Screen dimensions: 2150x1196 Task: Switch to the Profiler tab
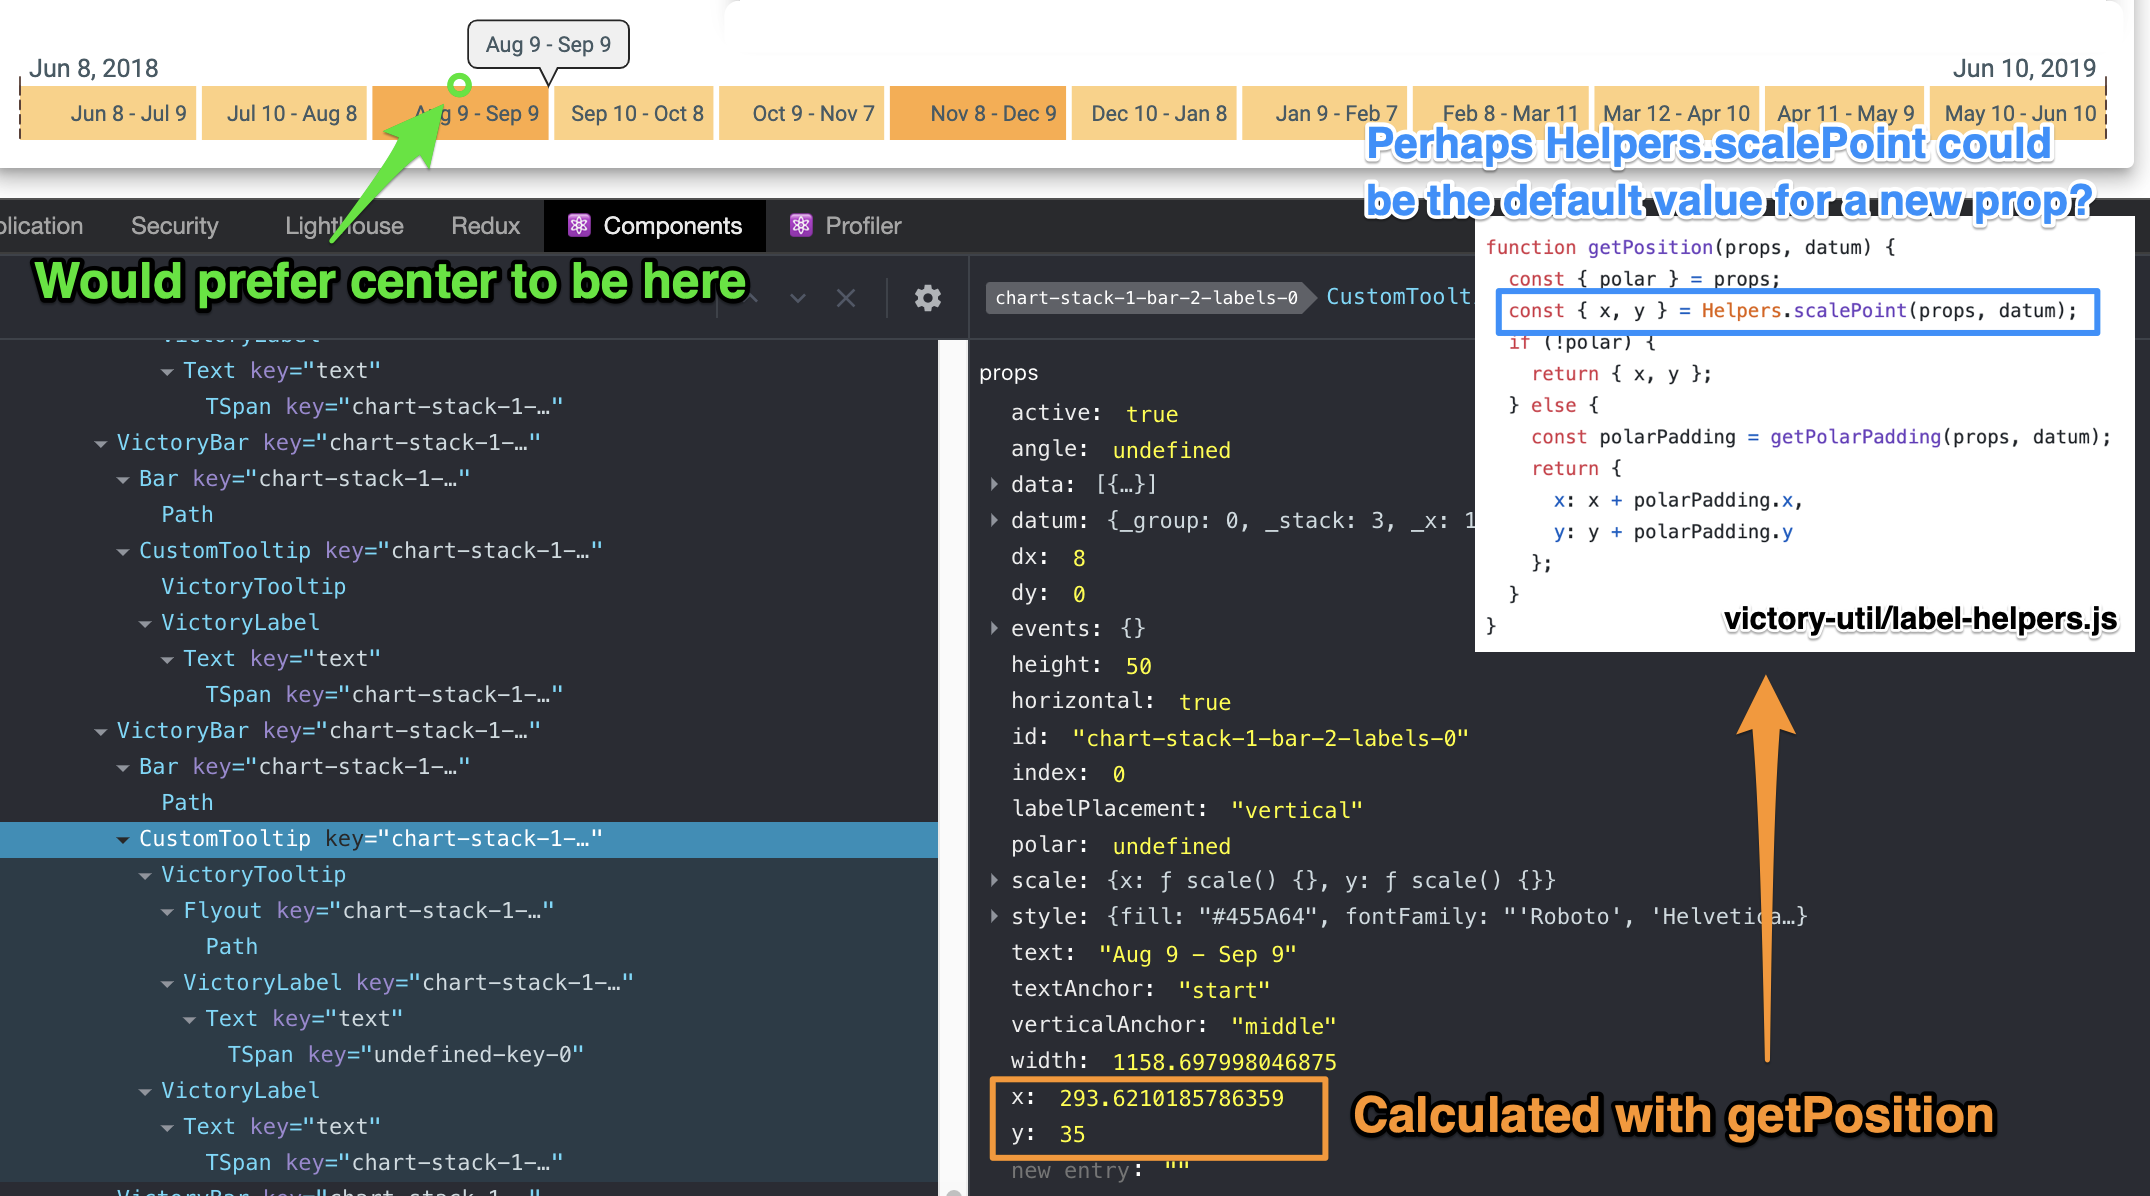click(862, 226)
